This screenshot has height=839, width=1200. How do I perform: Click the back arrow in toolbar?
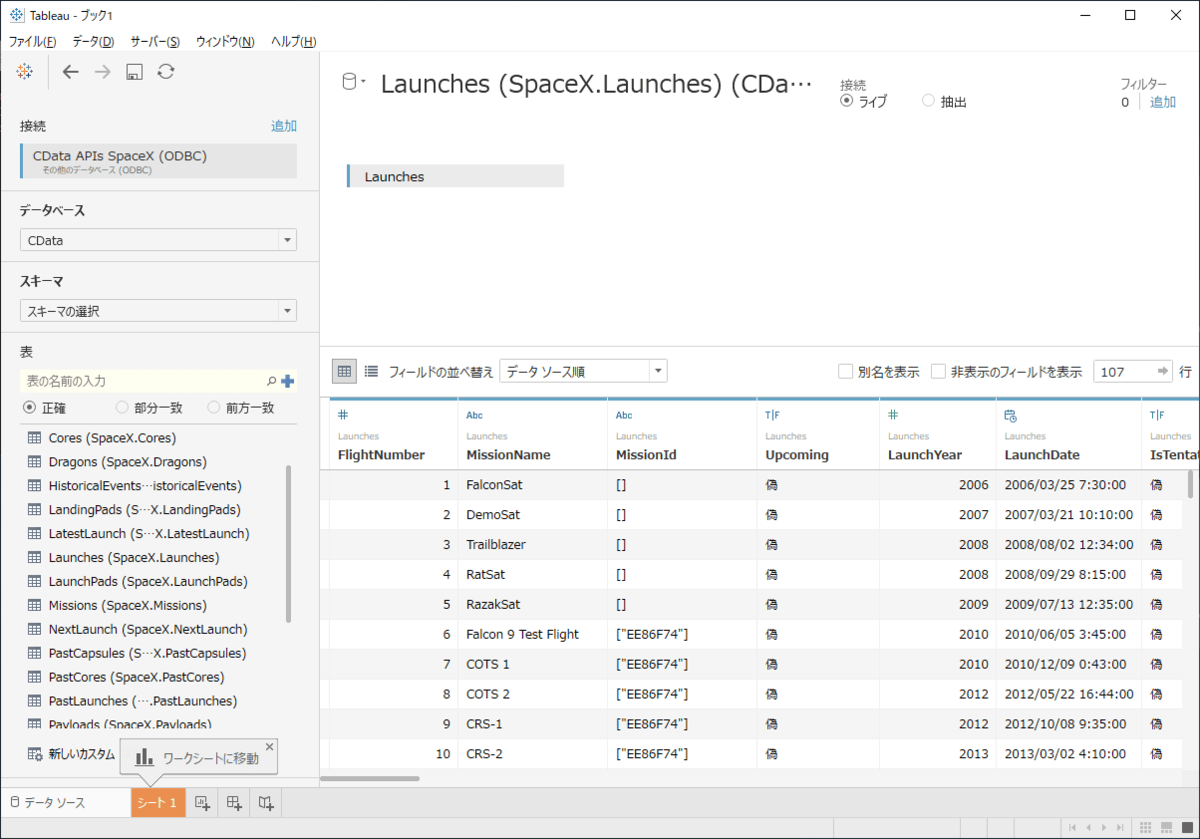click(70, 71)
